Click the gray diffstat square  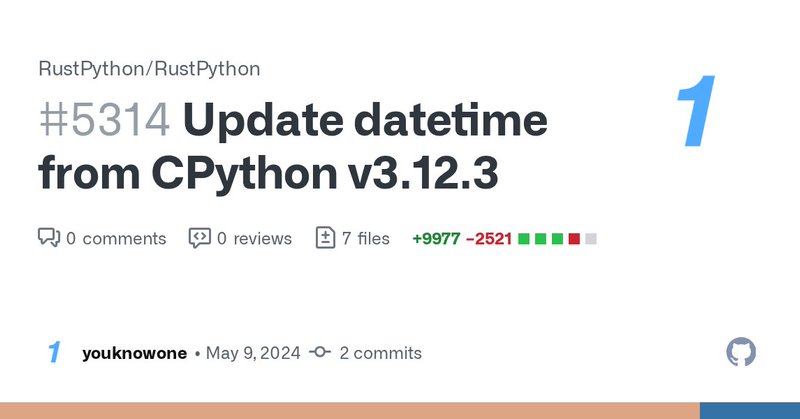click(591, 238)
